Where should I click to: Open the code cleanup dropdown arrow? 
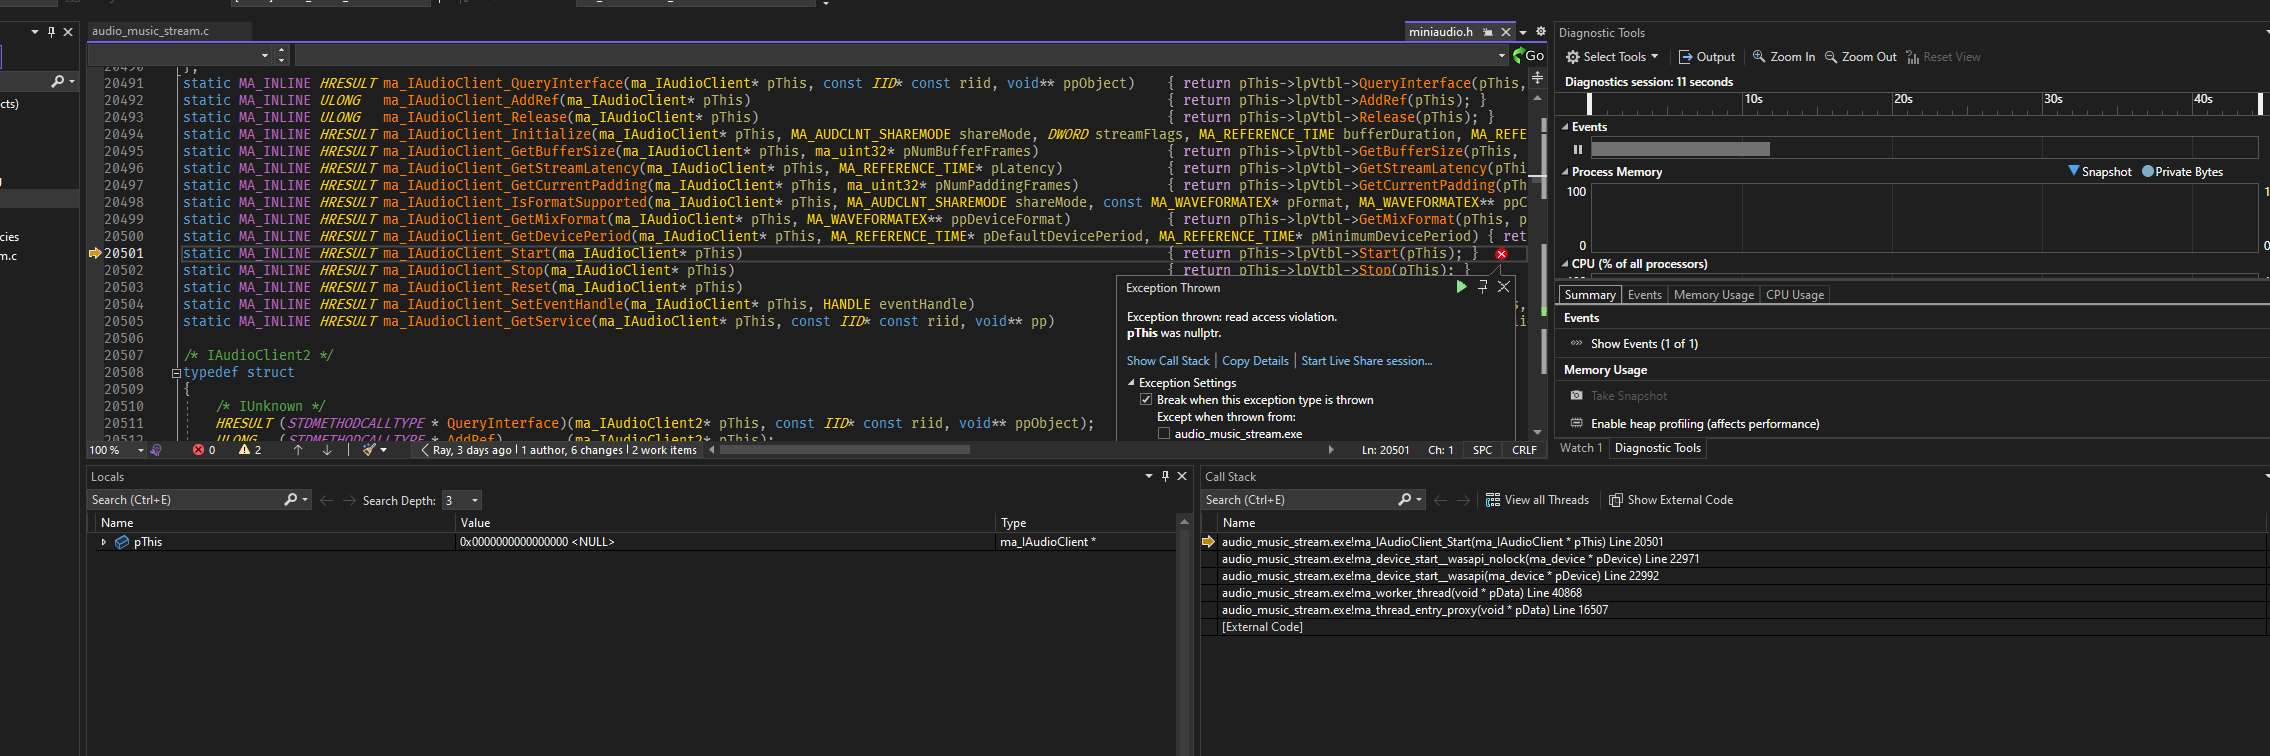(384, 451)
